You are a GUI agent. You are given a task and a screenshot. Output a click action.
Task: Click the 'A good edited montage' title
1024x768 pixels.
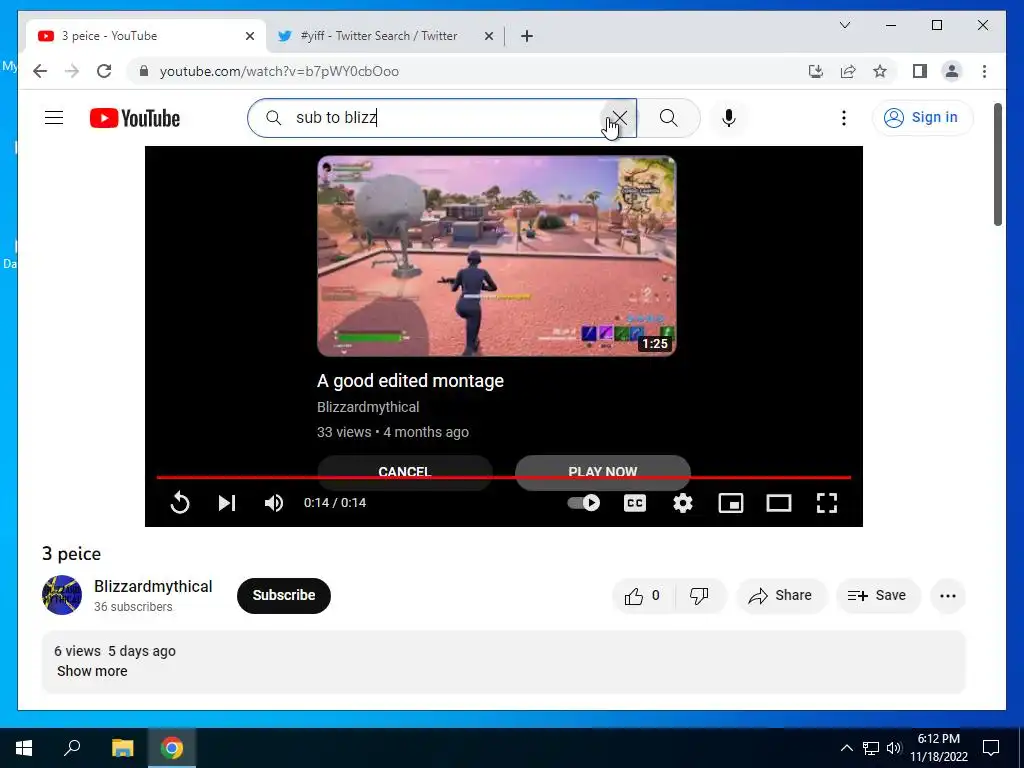click(410, 381)
